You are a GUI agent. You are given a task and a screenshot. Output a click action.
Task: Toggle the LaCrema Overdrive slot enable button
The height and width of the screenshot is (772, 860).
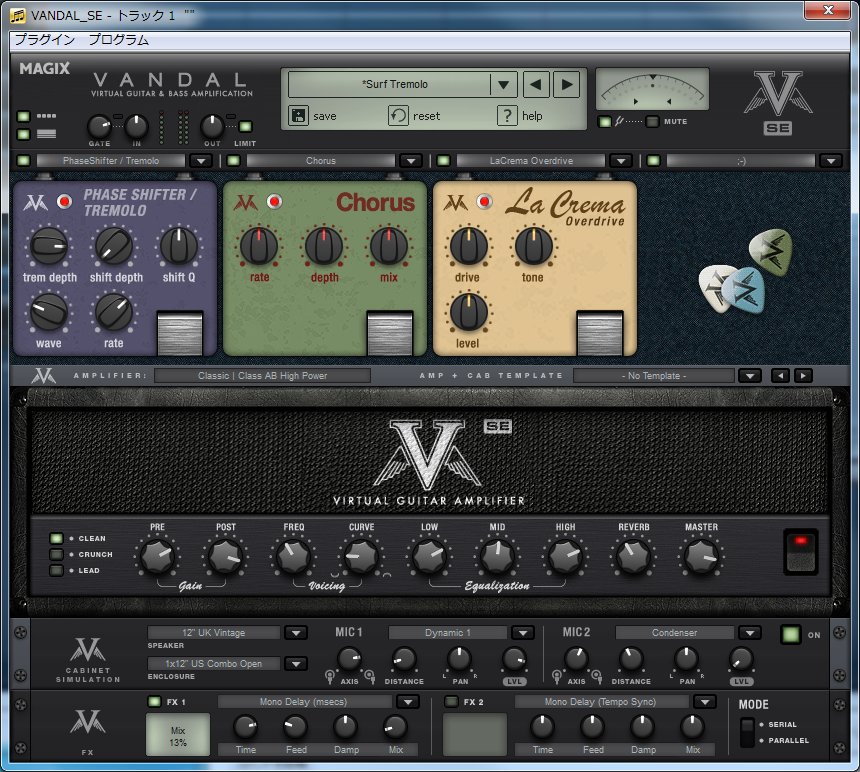tap(443, 161)
